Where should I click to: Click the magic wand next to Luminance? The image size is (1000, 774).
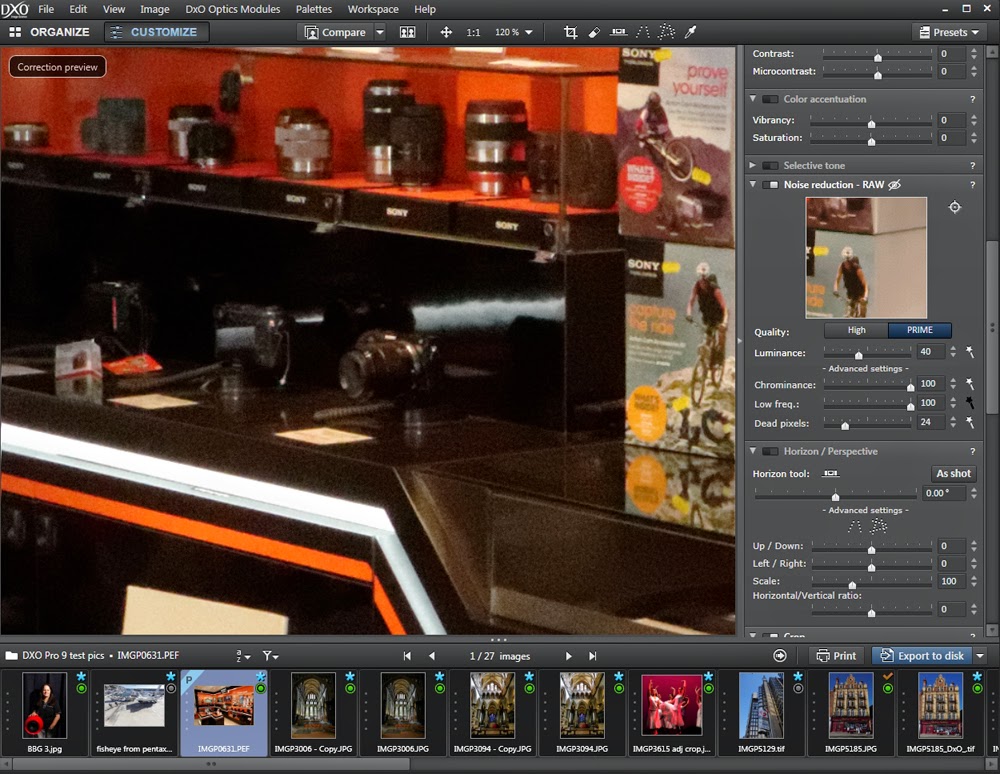pos(969,351)
